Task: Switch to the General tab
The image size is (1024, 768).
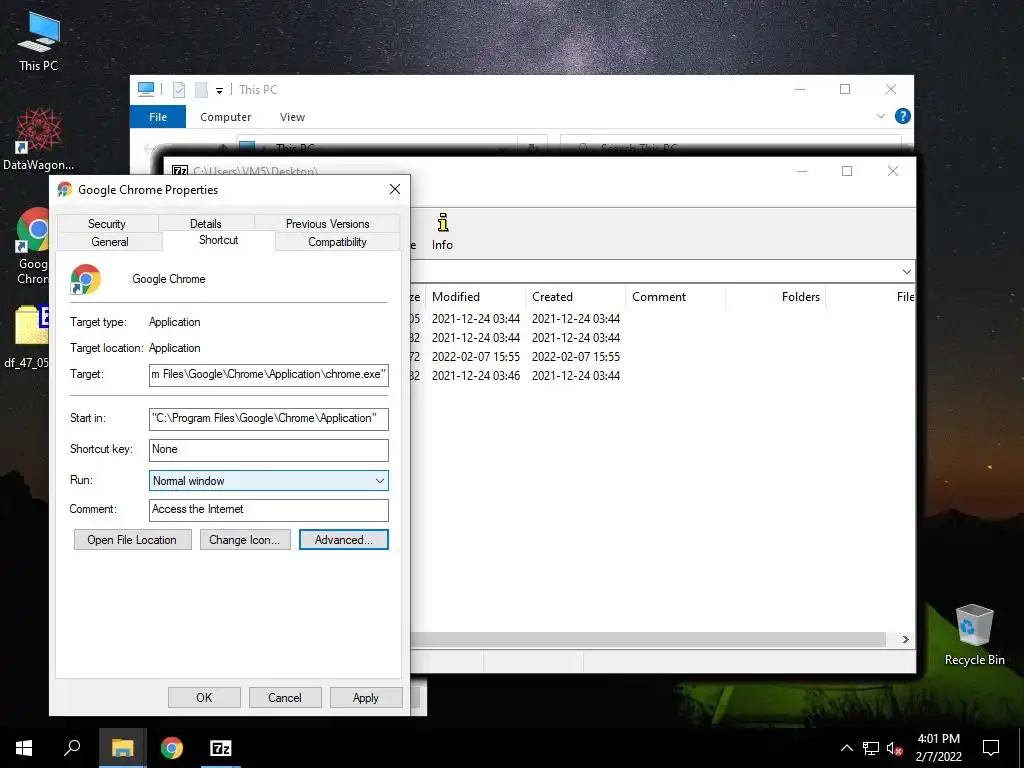Action: click(110, 242)
